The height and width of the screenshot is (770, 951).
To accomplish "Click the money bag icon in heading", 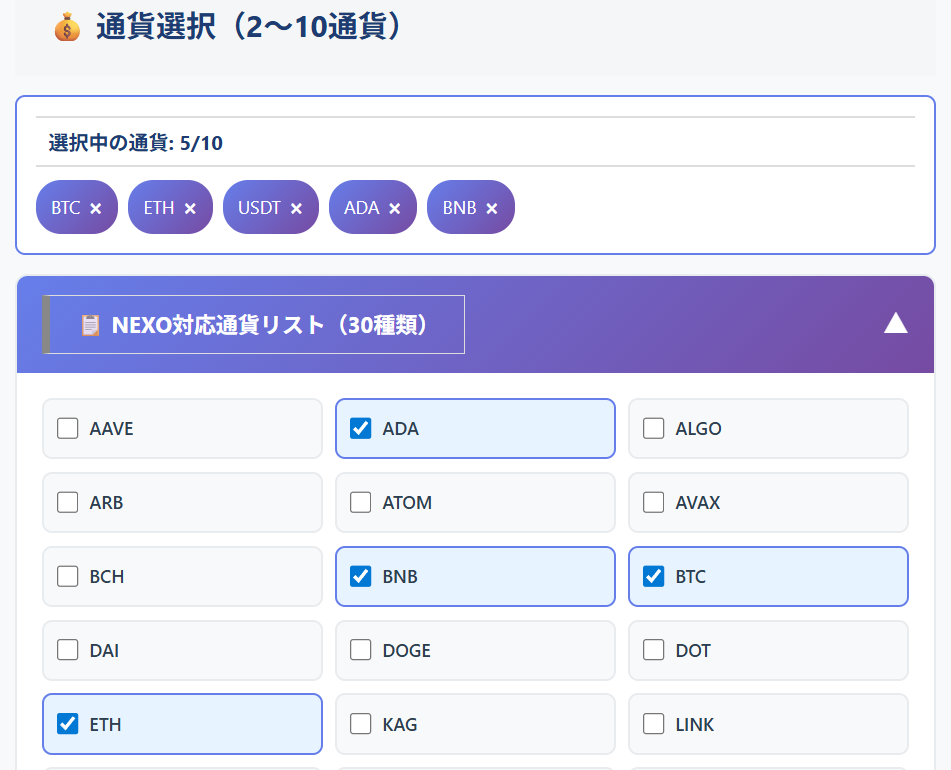I will tap(67, 28).
